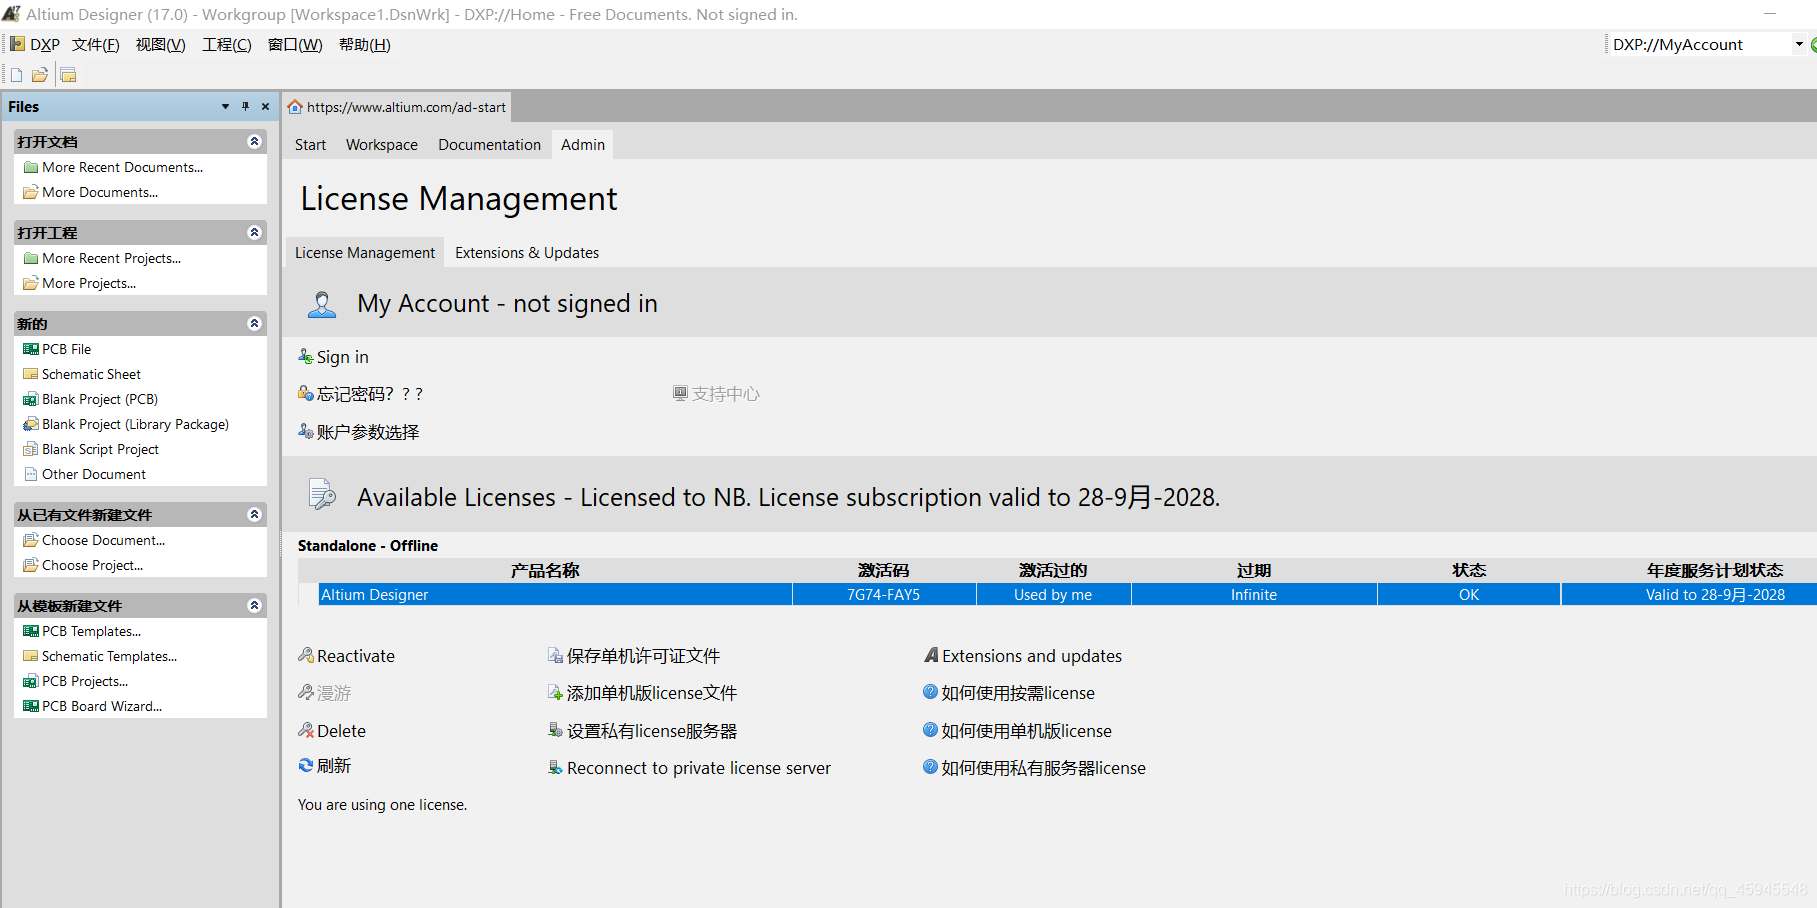The height and width of the screenshot is (908, 1817).
Task: Open the Extensions & Updates subtab
Action: pos(527,253)
